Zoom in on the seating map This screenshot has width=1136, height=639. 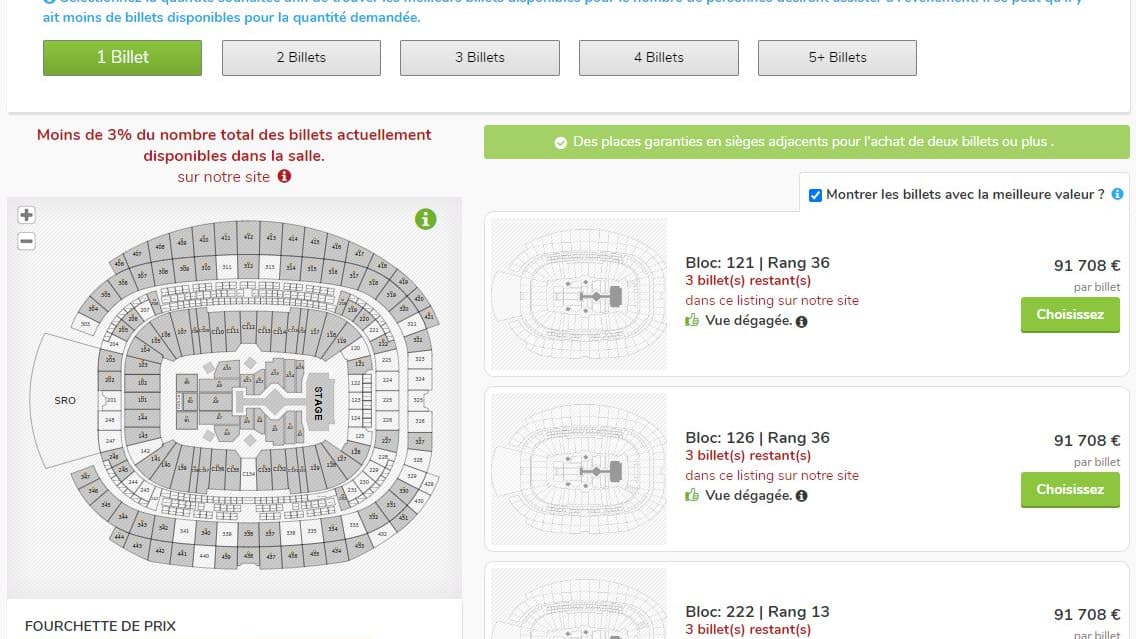(x=27, y=215)
